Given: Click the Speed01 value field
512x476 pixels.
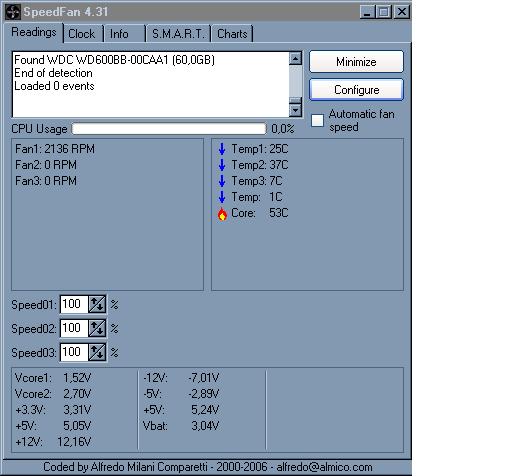Looking at the screenshot, I should [74, 304].
